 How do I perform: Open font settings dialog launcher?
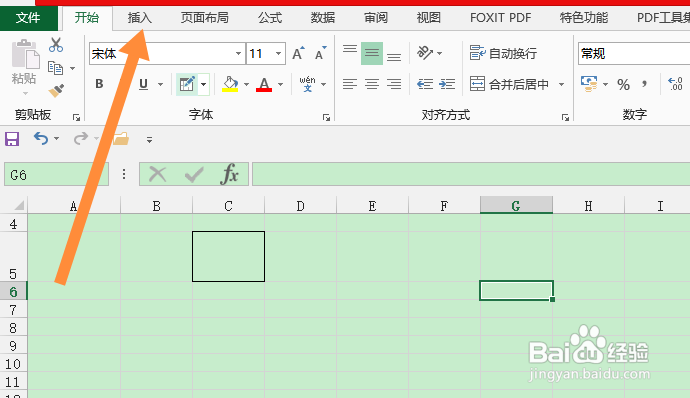point(326,117)
